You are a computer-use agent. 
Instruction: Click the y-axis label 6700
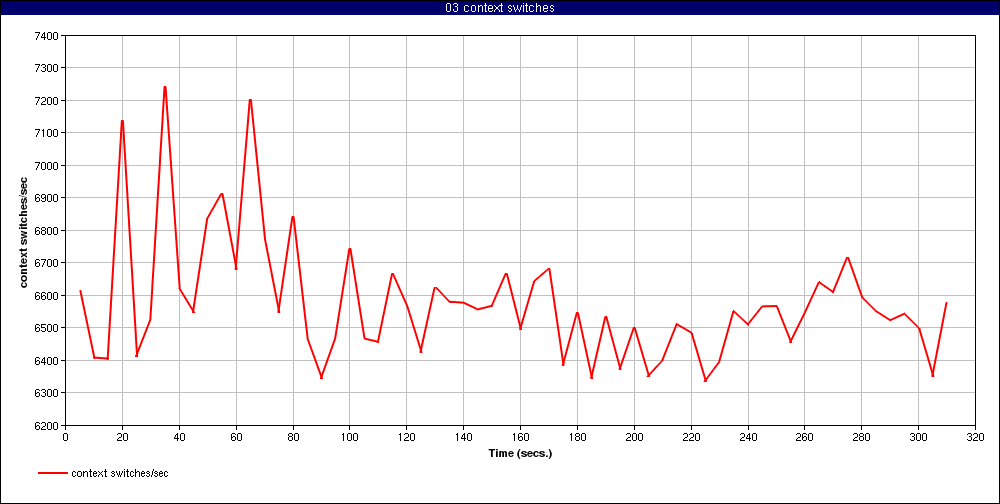pos(48,263)
